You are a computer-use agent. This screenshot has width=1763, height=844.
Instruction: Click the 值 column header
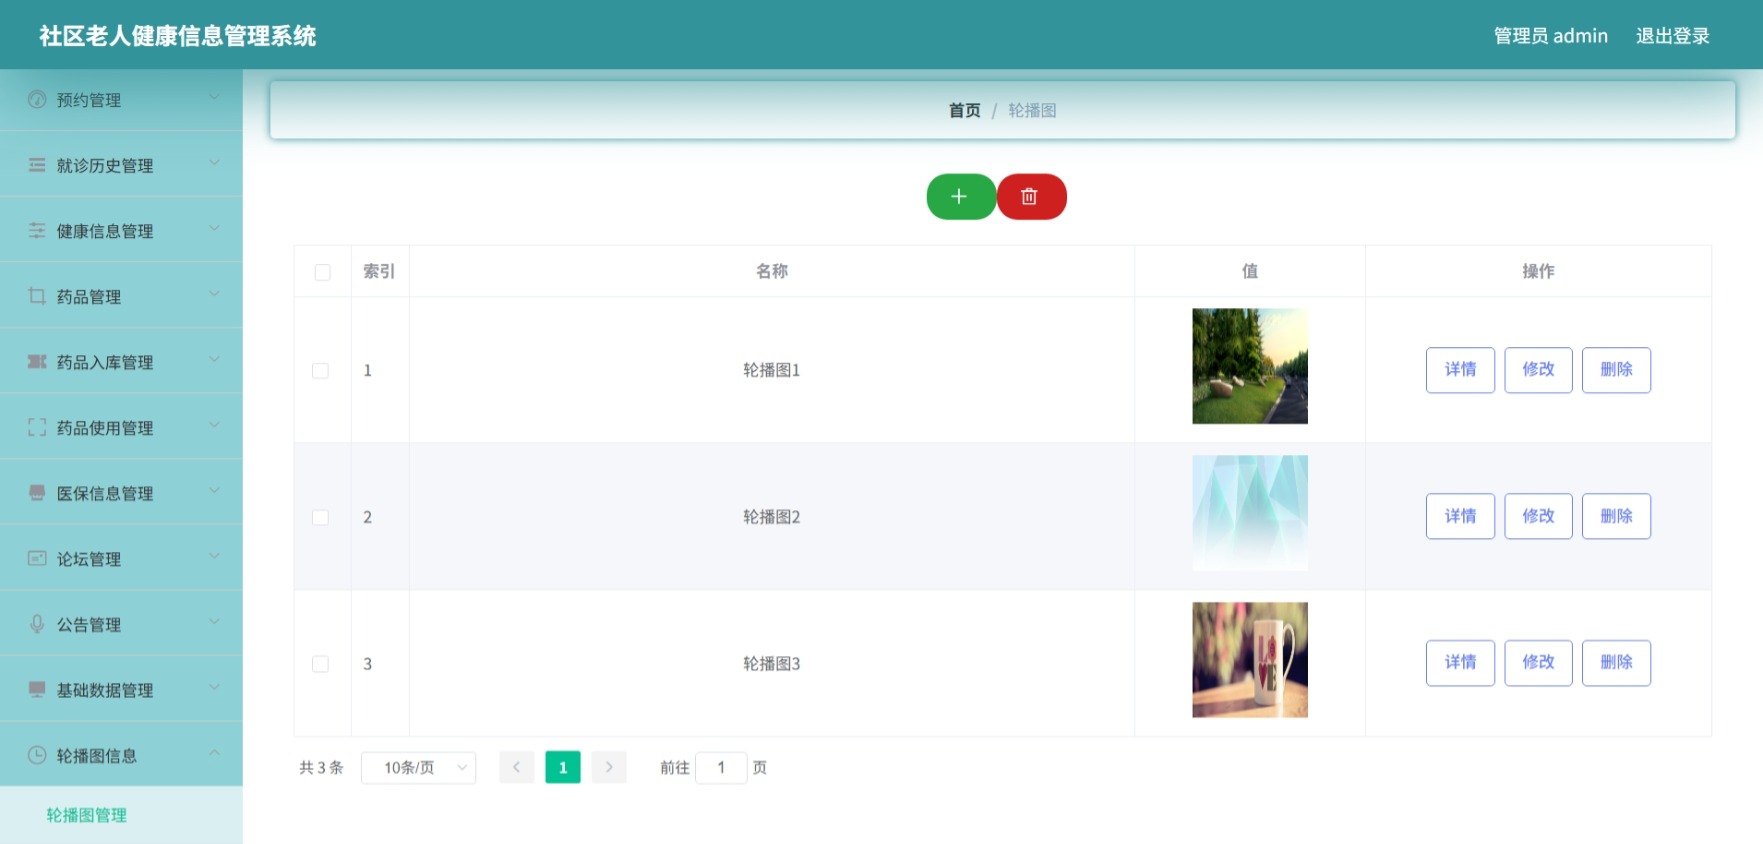[x=1250, y=271]
